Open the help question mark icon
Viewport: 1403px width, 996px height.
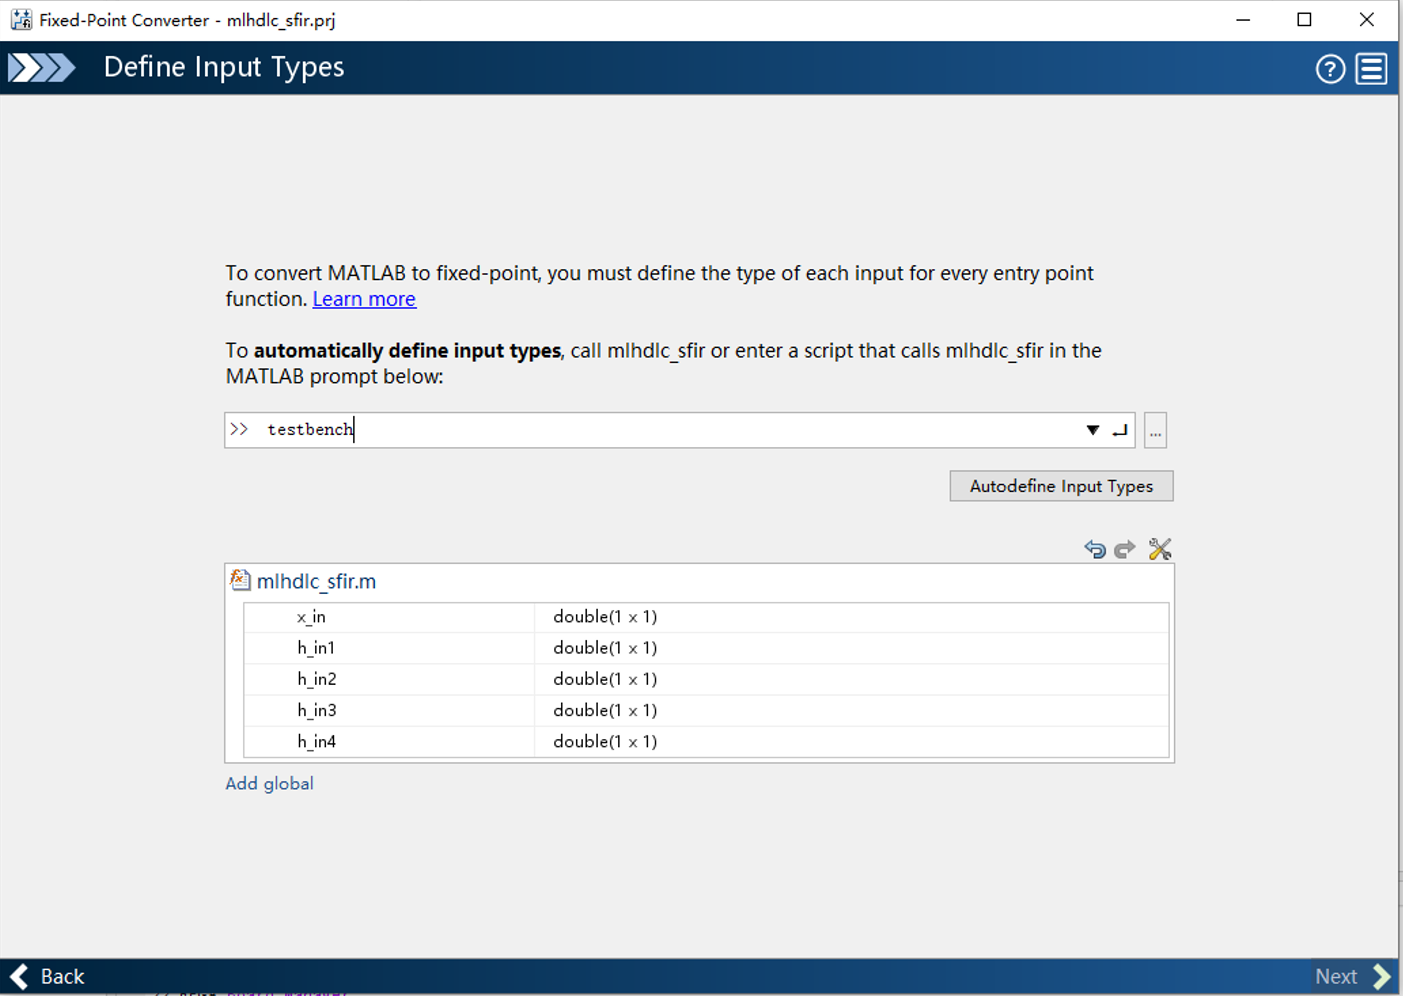click(x=1330, y=69)
